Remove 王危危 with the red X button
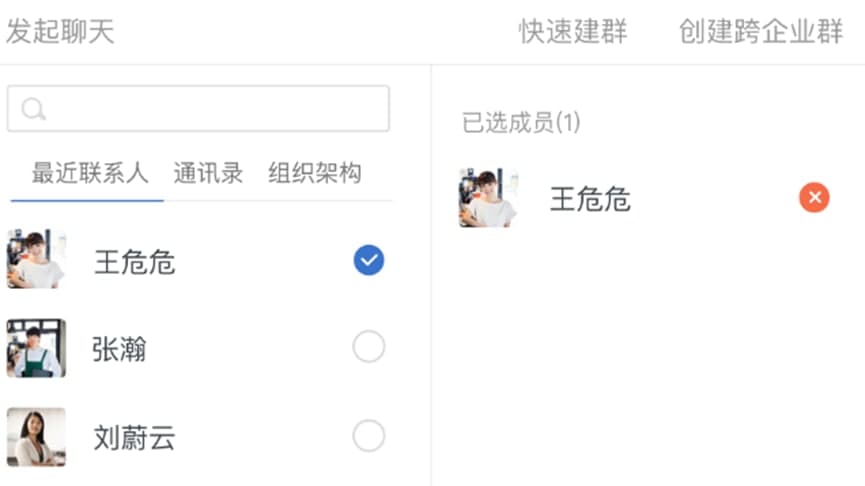865x486 pixels. click(814, 198)
